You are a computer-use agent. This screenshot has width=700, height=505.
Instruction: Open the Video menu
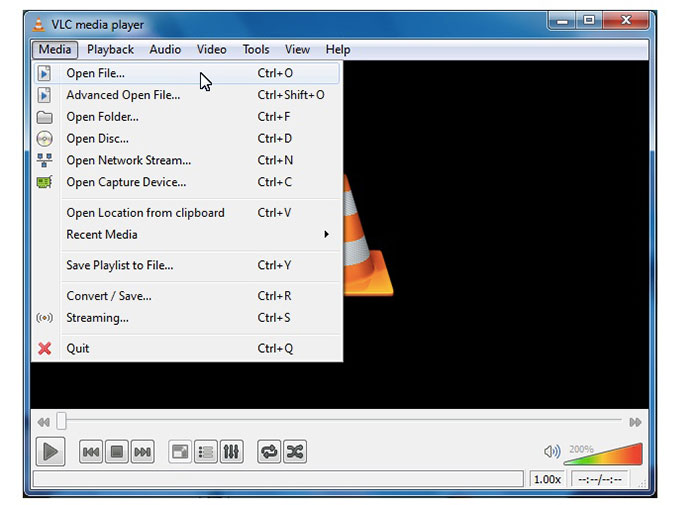click(212, 50)
